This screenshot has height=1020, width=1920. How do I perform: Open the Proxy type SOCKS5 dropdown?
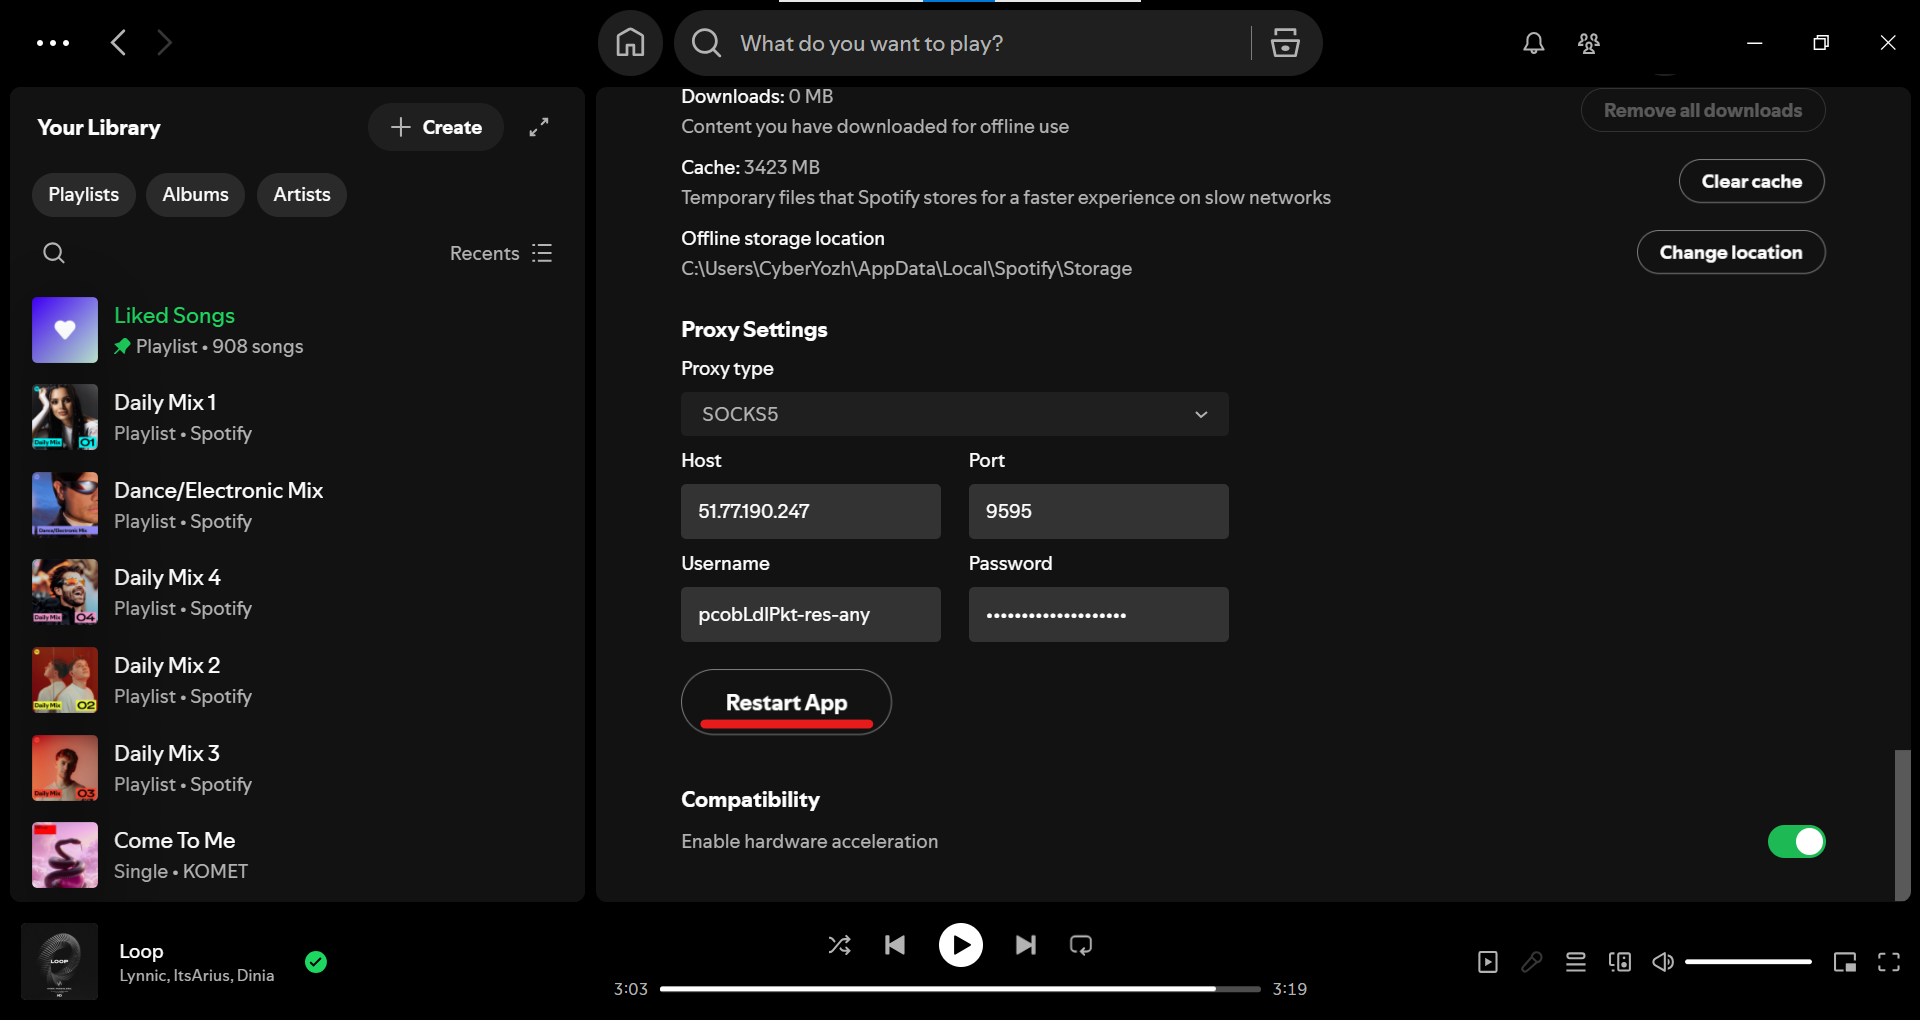[954, 414]
